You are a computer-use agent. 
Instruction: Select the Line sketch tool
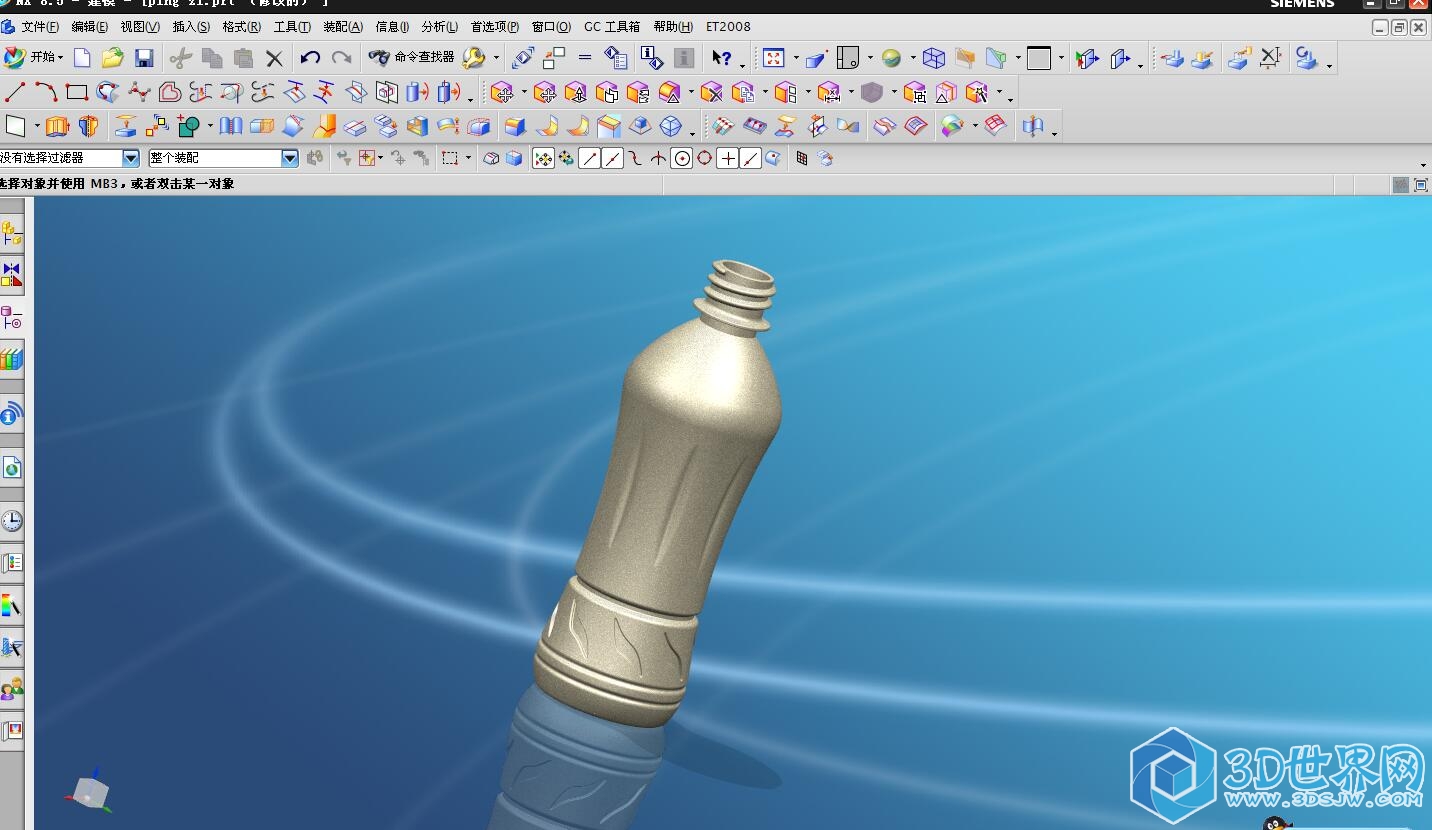(14, 93)
